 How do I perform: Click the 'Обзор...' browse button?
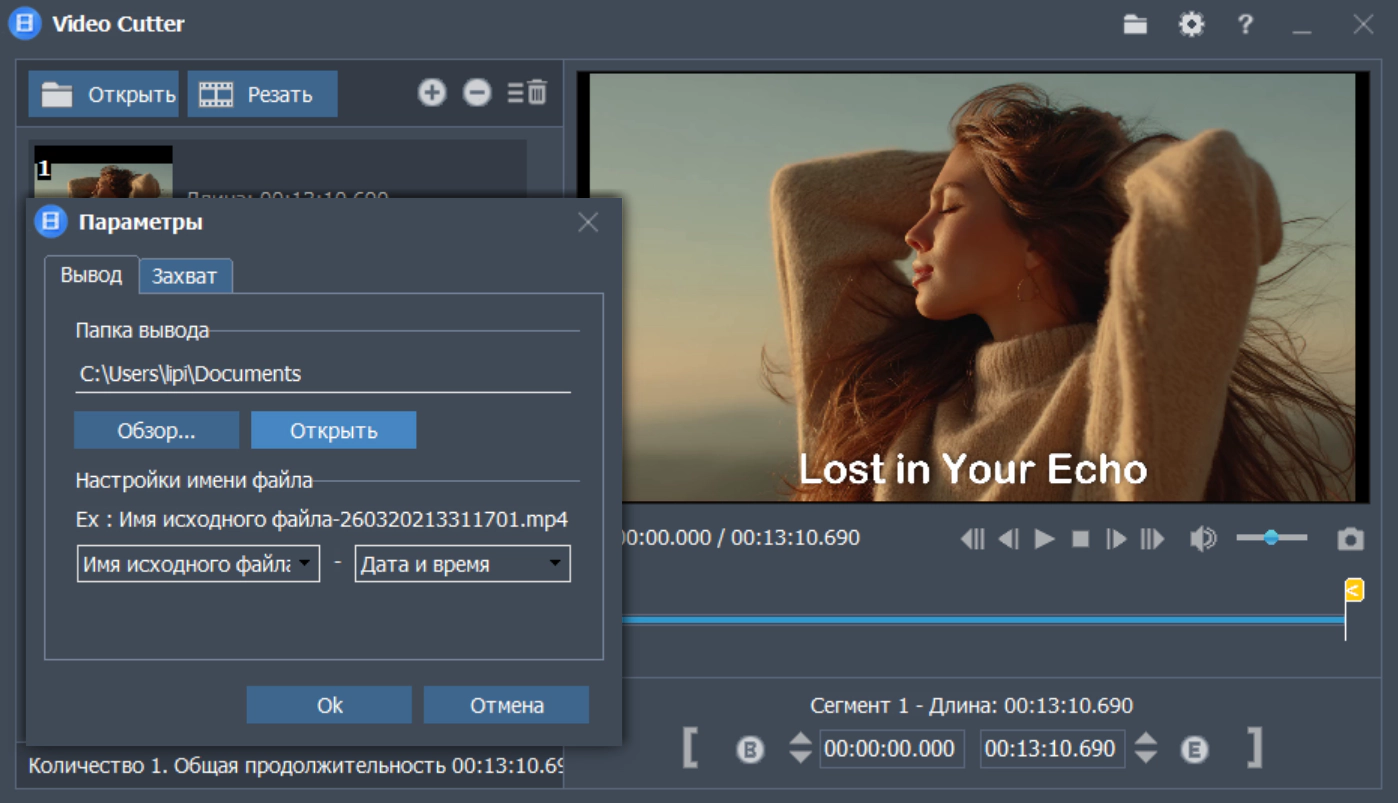pos(156,431)
